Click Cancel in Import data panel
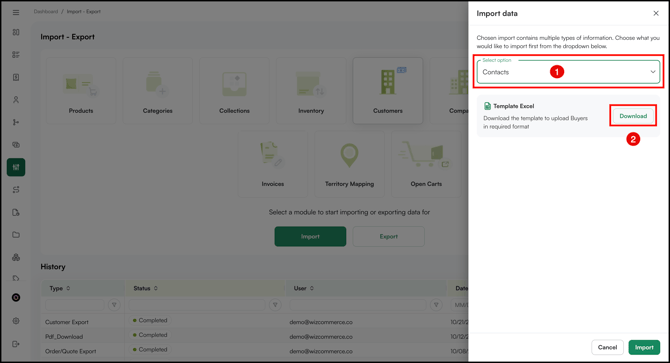This screenshot has height=363, width=670. 607,347
